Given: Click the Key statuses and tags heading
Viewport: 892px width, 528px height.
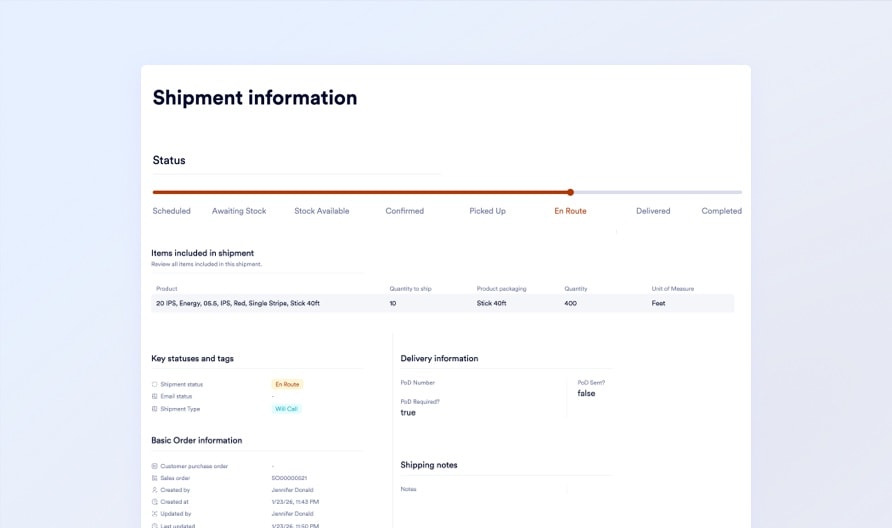Looking at the screenshot, I should pos(192,358).
